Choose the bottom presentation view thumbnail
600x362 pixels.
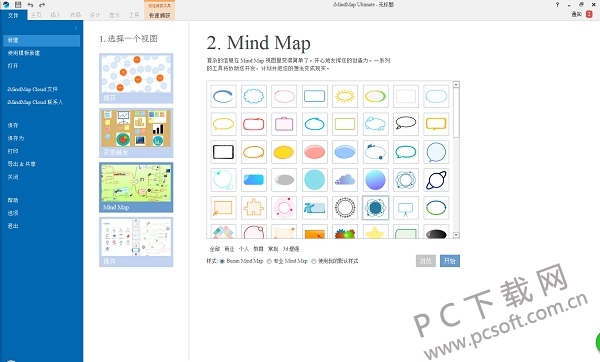tap(136, 242)
